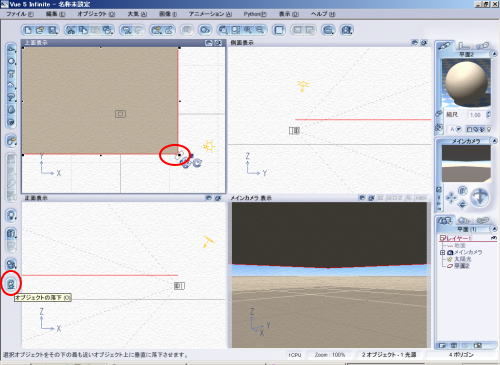Toggle the Layer 1 checkbox in layer list
The height and width of the screenshot is (365, 500).
coord(443,238)
